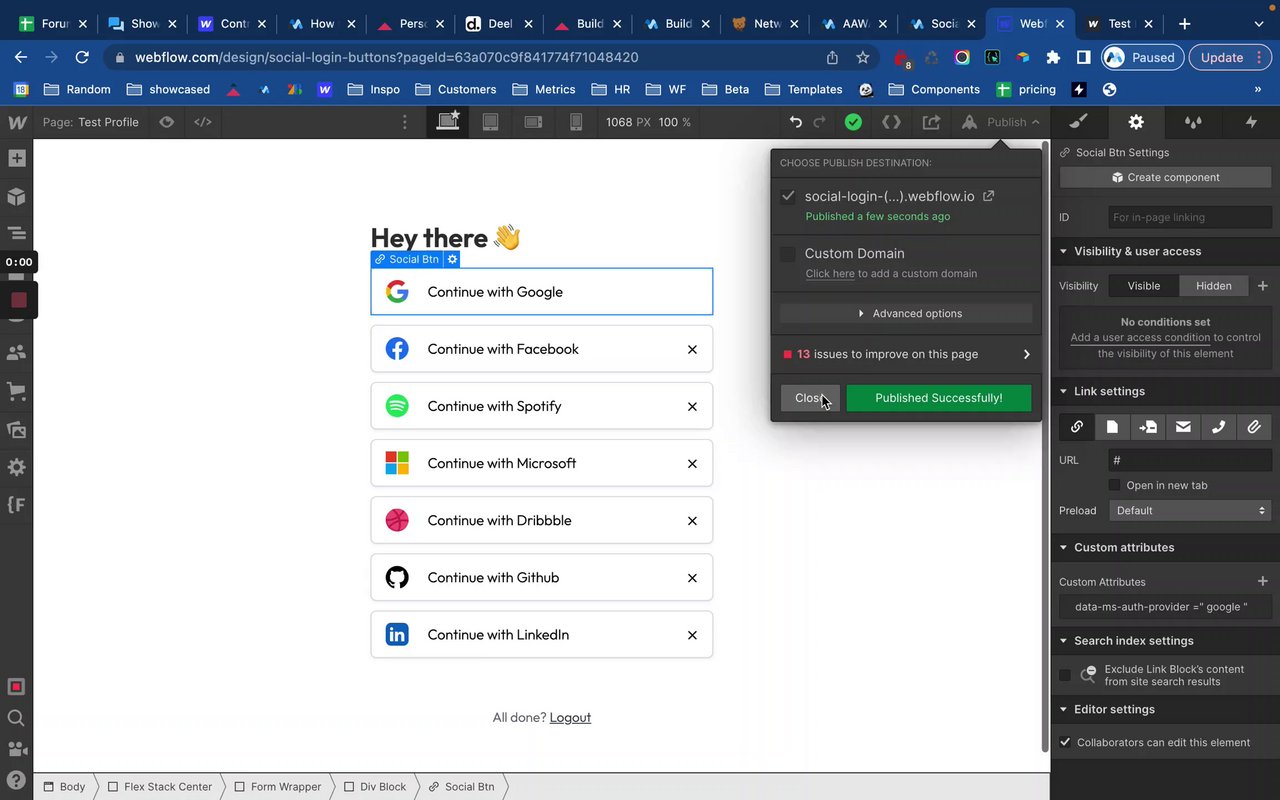Edit the data-ms-auth-provider attribute
Screen dimensions: 1280x800
point(1165,607)
